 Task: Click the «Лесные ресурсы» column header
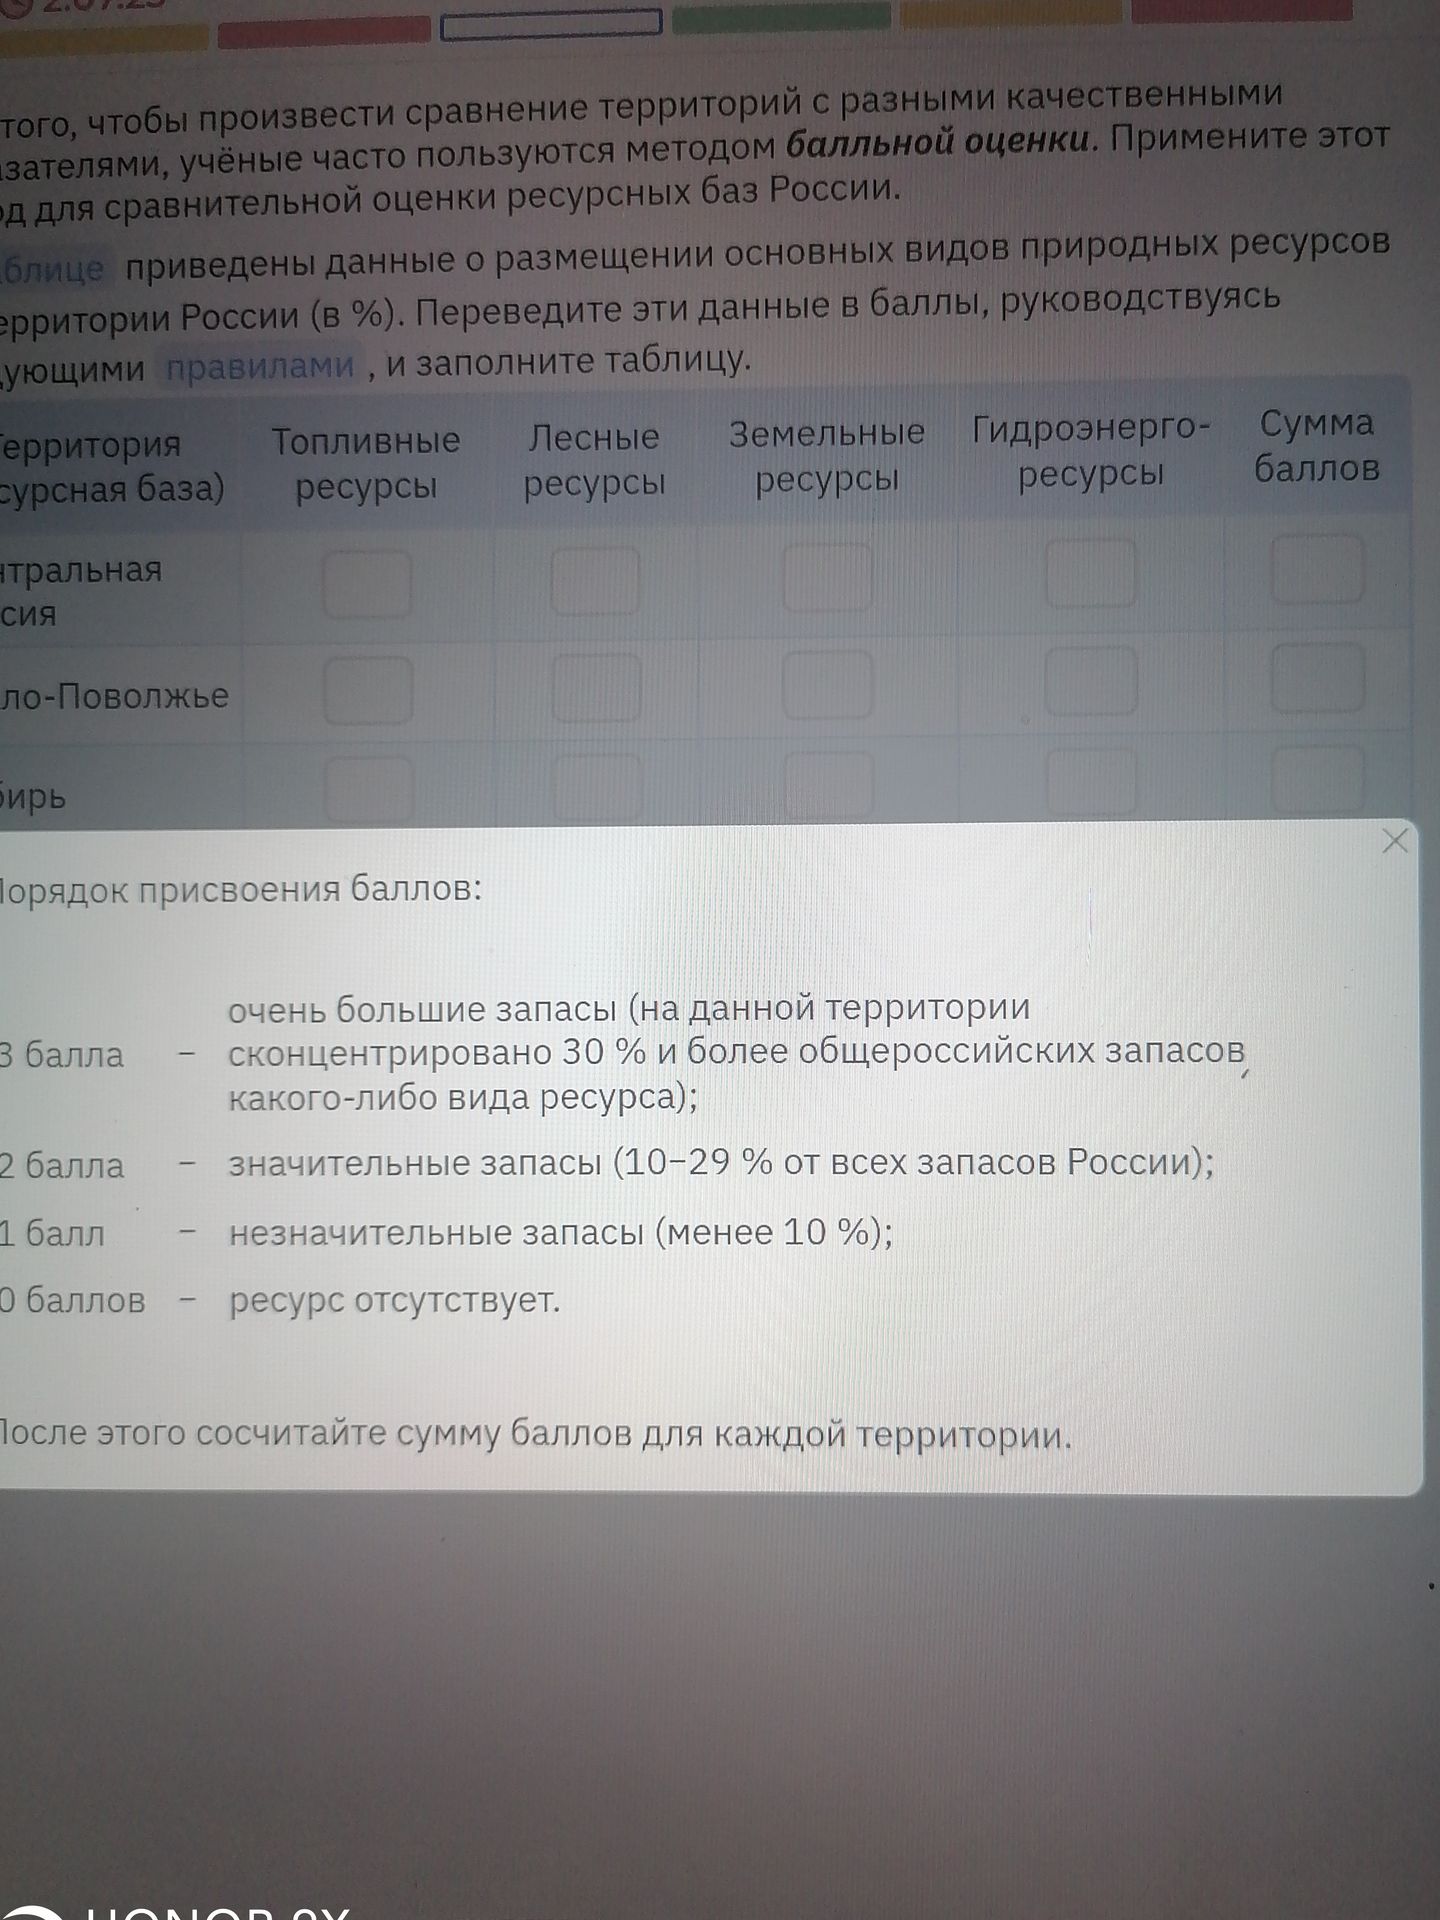point(594,460)
